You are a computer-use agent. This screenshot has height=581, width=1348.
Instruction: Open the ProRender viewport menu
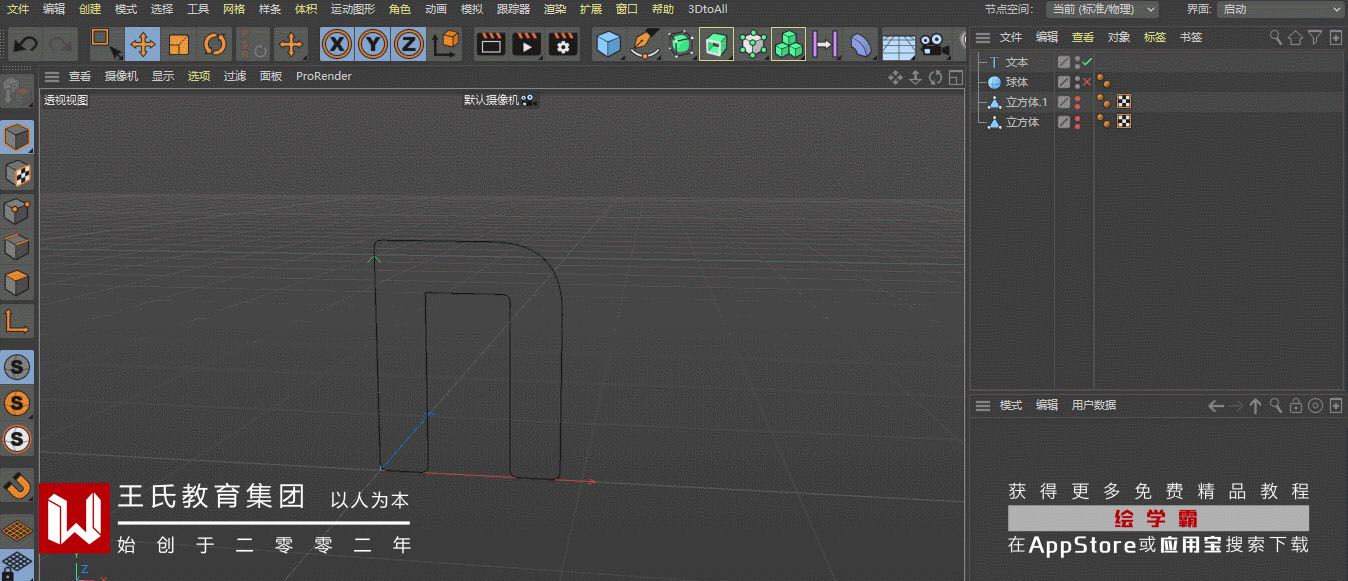(x=324, y=76)
